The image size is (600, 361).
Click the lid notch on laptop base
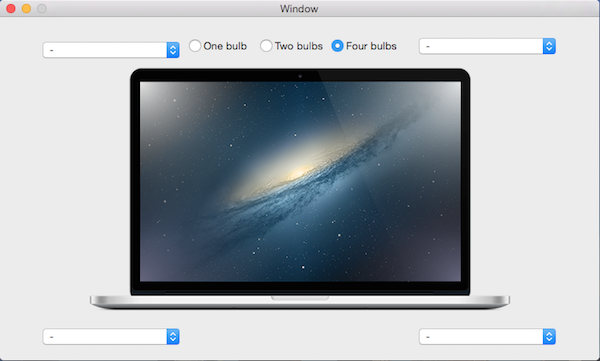click(x=300, y=298)
